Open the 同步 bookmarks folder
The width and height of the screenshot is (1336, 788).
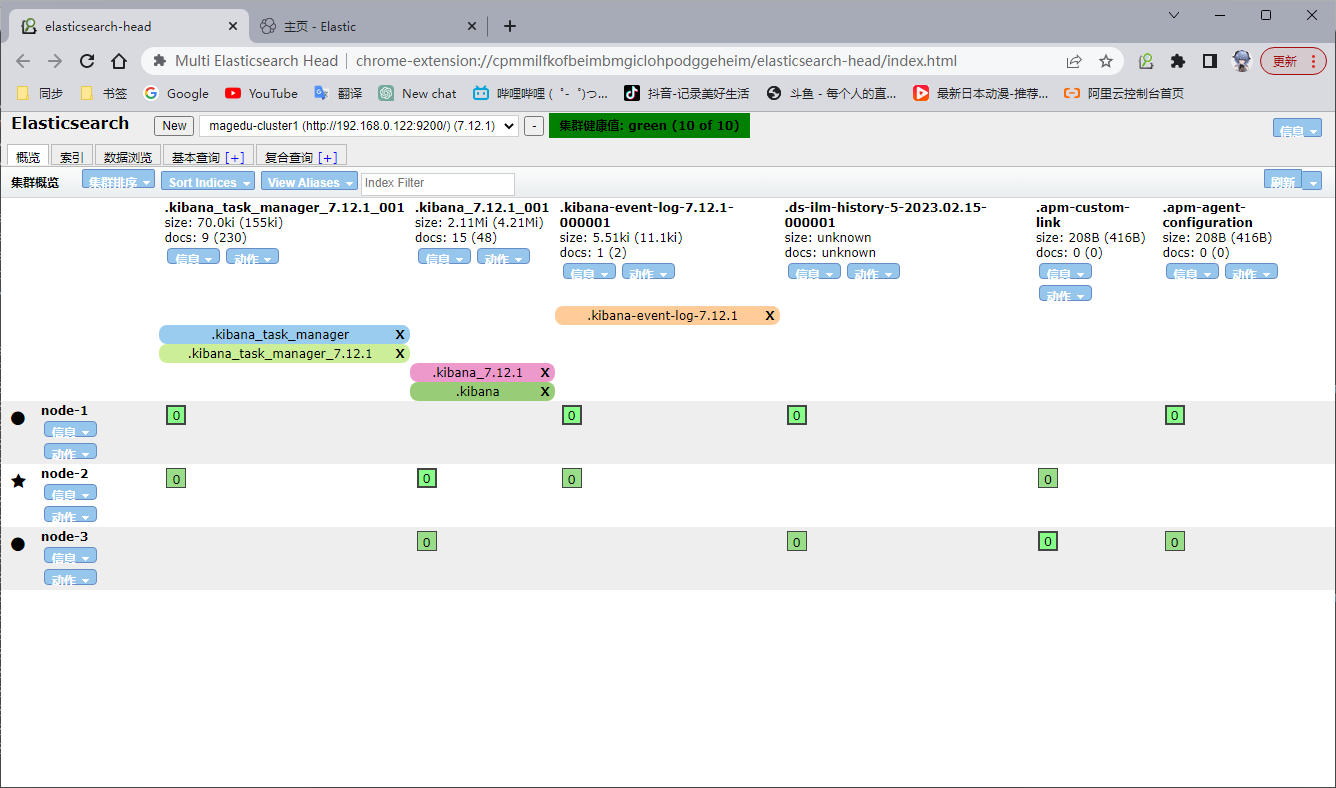coord(40,93)
